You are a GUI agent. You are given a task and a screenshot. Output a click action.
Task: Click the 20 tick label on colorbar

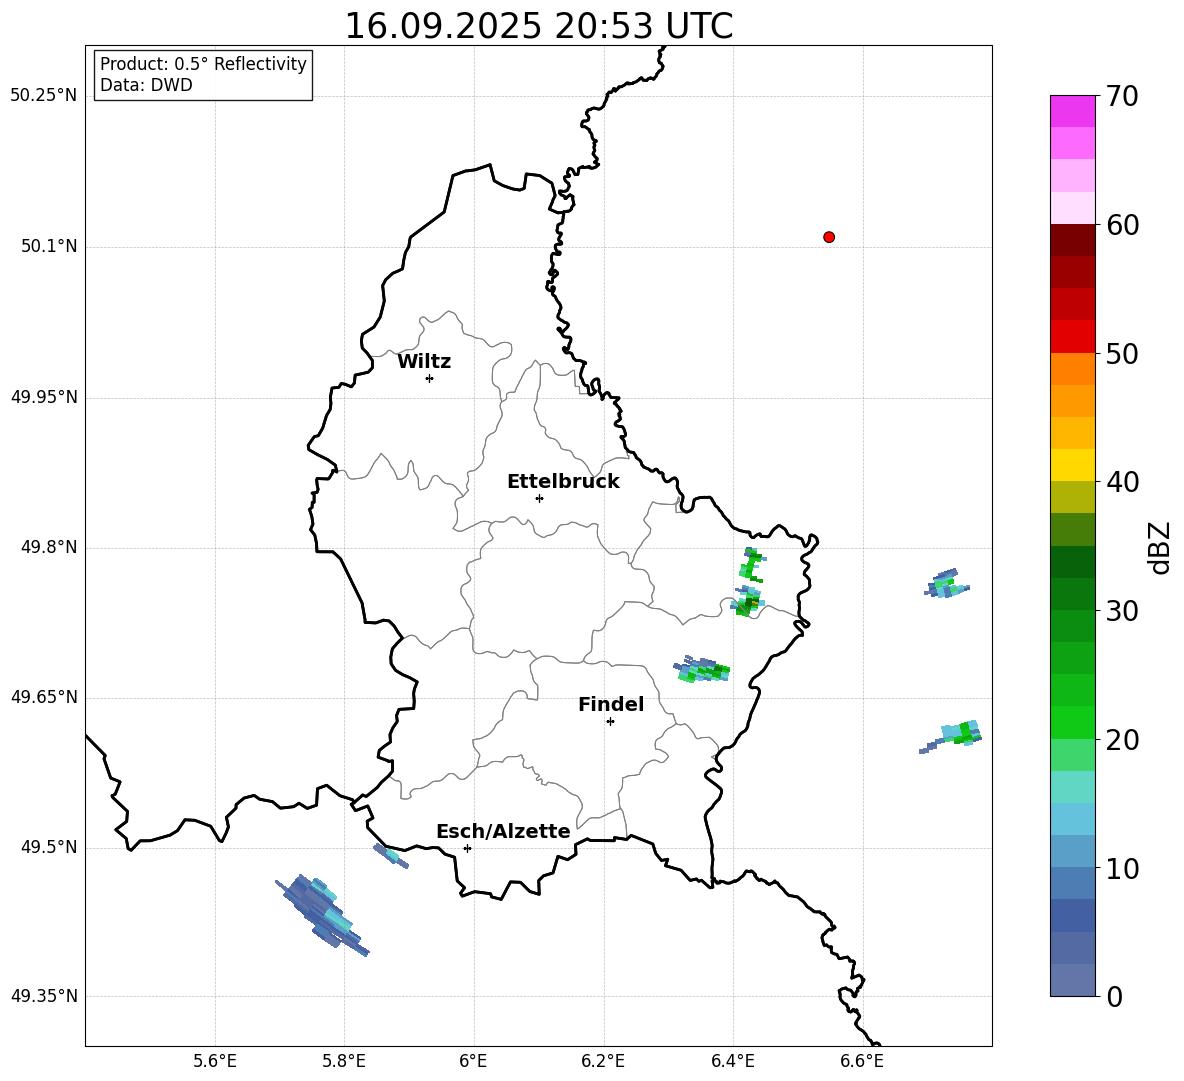(1122, 741)
